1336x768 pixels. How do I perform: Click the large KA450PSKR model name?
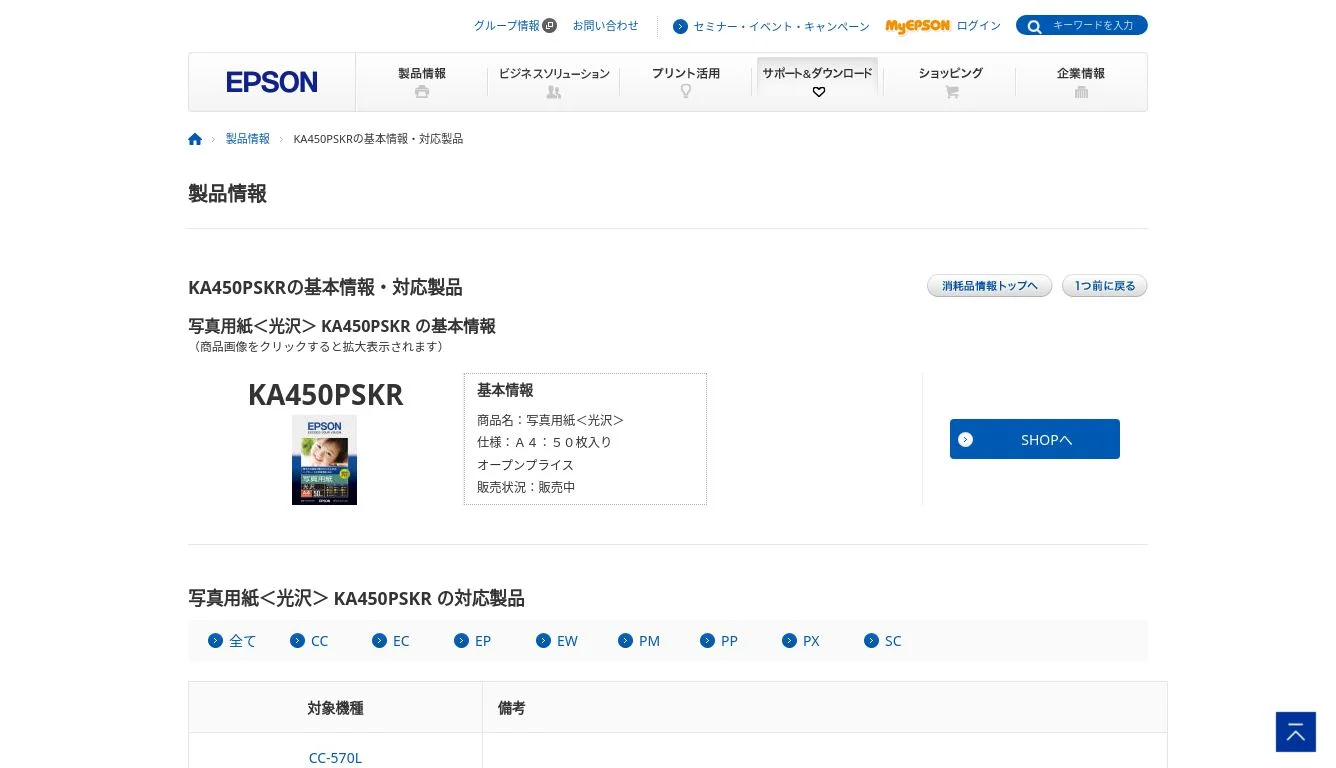click(x=325, y=395)
